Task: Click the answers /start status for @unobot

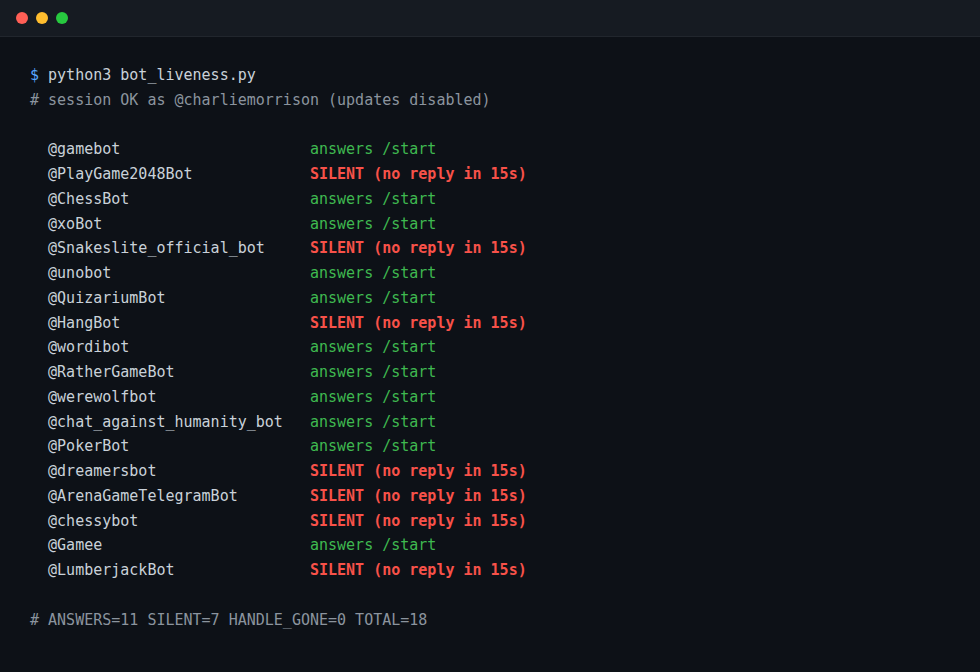Action: pyautogui.click(x=373, y=273)
